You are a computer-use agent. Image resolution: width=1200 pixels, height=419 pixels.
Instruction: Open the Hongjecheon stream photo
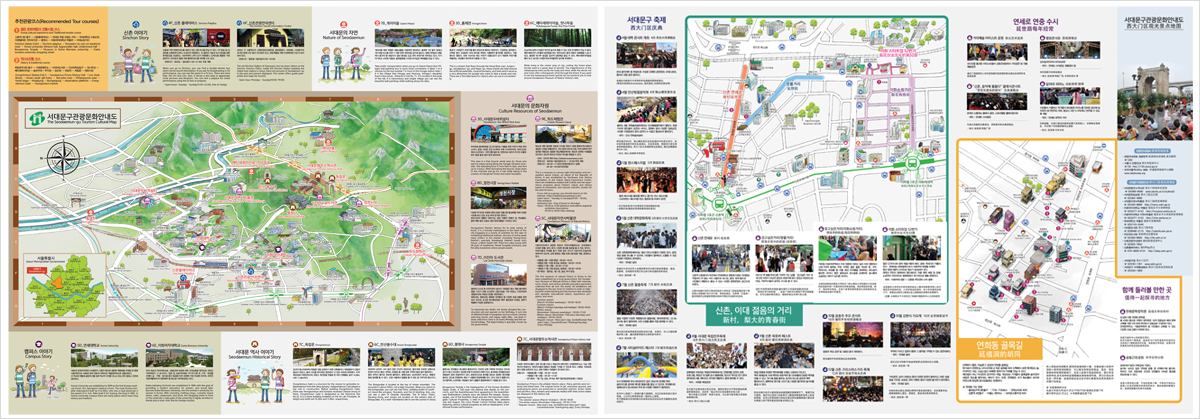tap(483, 38)
